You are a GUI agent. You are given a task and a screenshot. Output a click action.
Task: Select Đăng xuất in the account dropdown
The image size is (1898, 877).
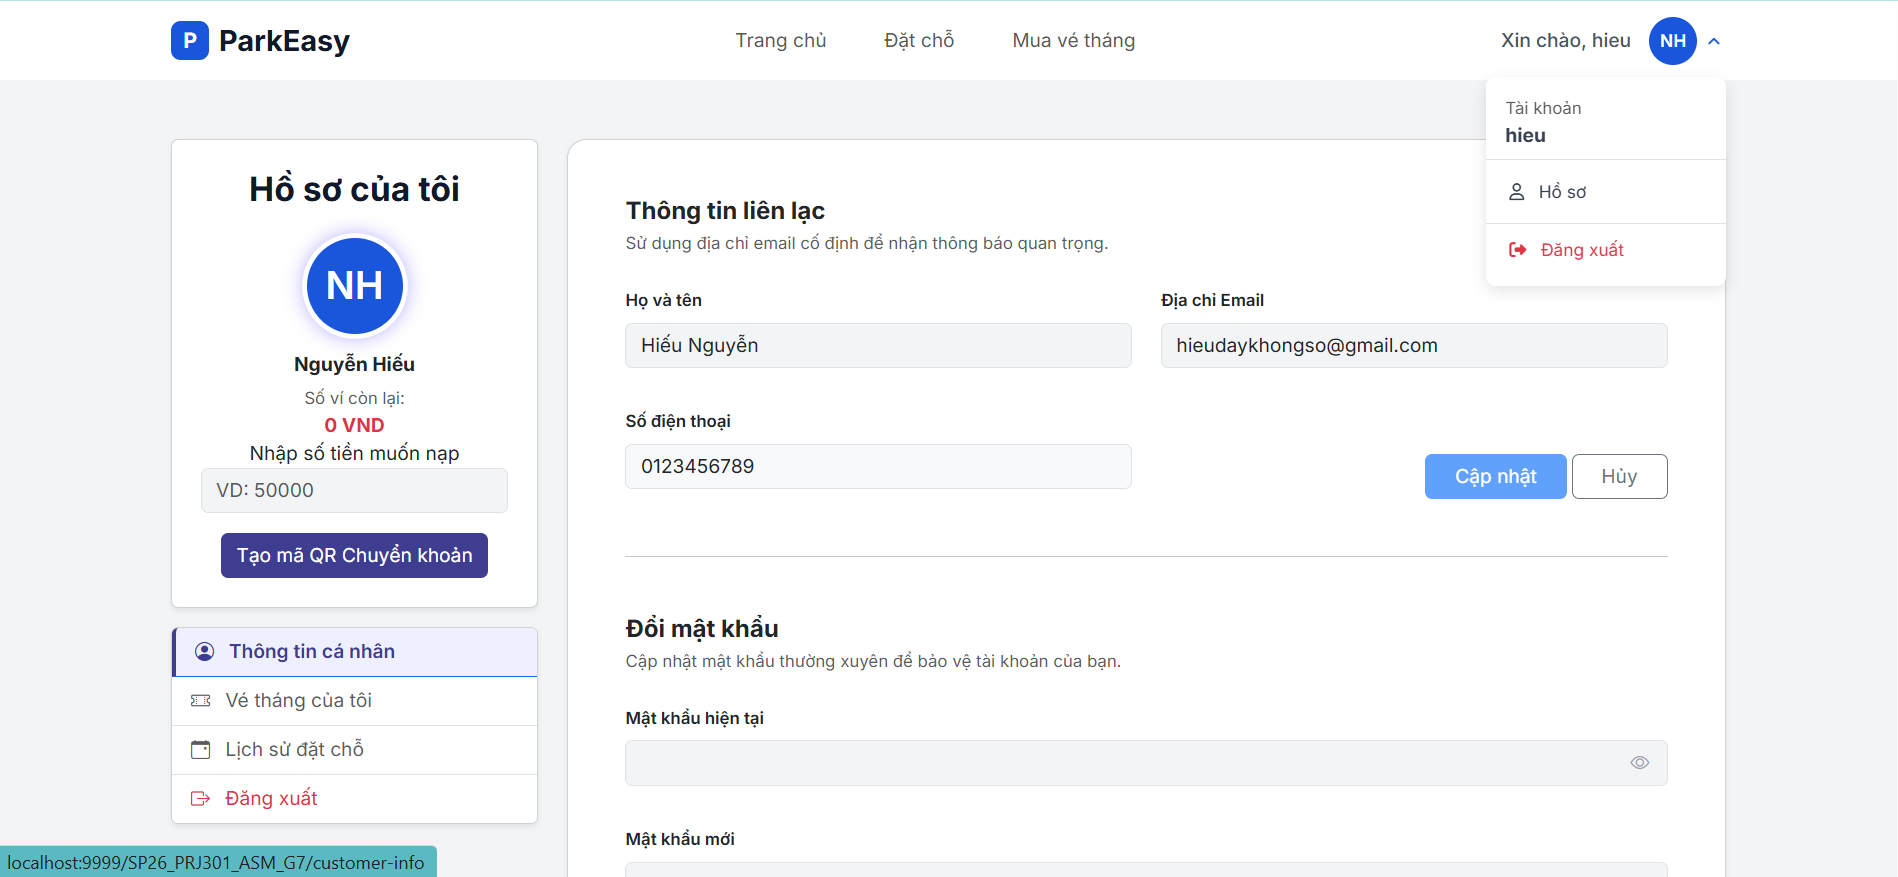point(1581,250)
